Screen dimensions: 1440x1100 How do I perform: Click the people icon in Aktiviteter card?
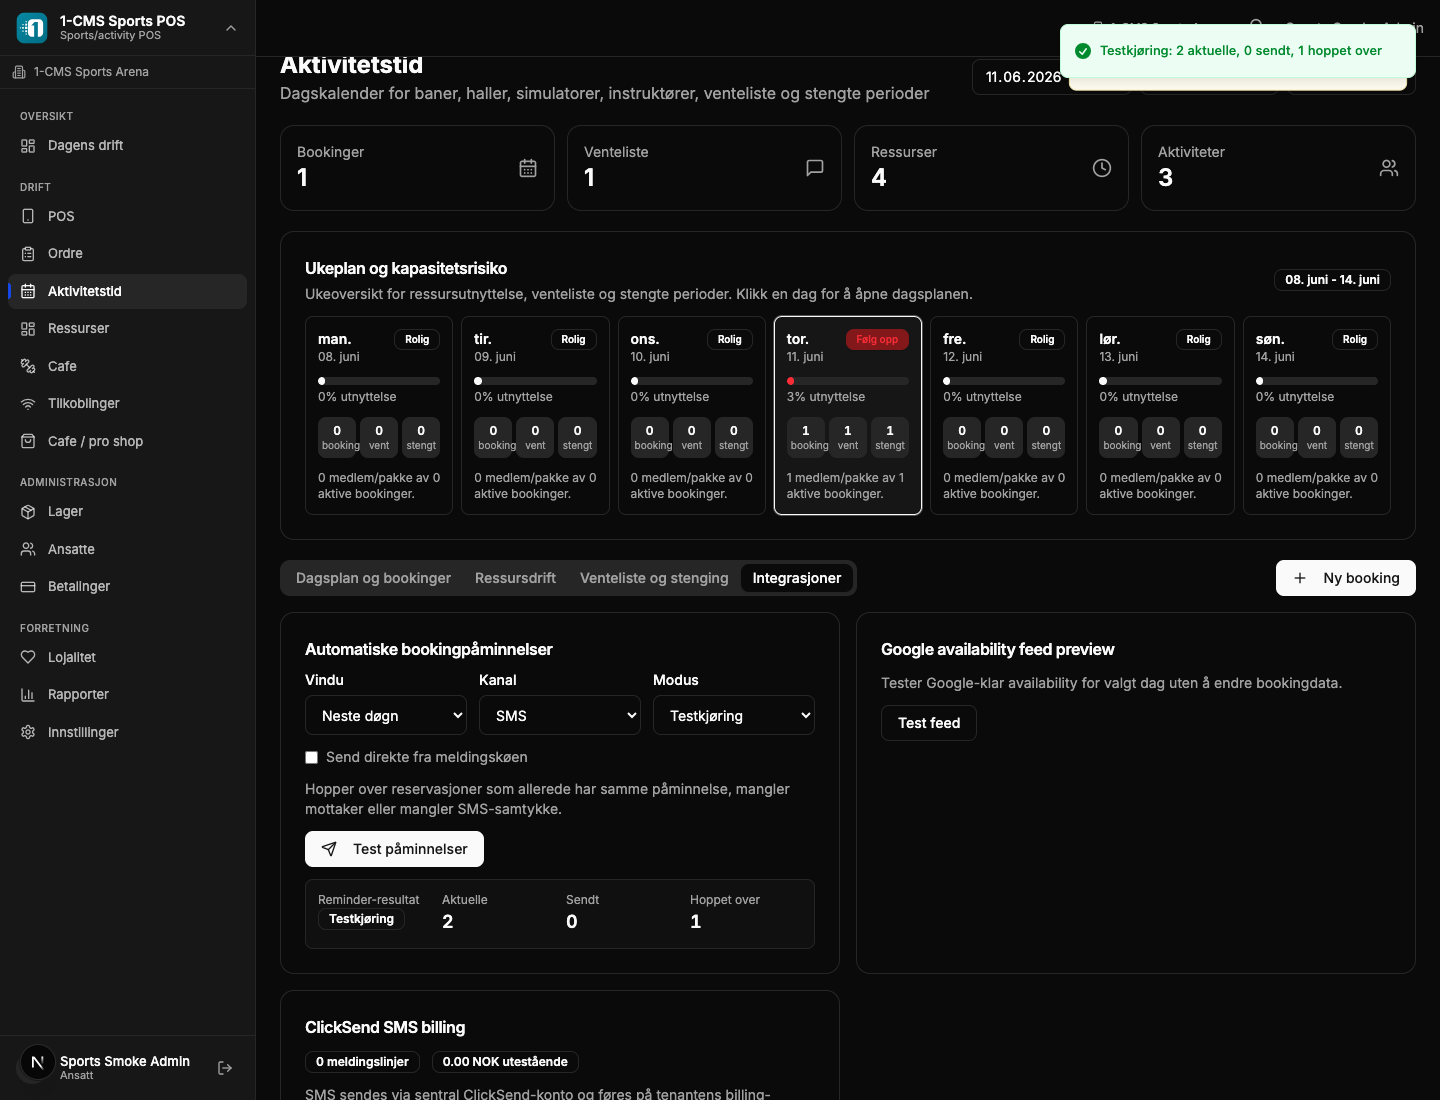pos(1389,168)
